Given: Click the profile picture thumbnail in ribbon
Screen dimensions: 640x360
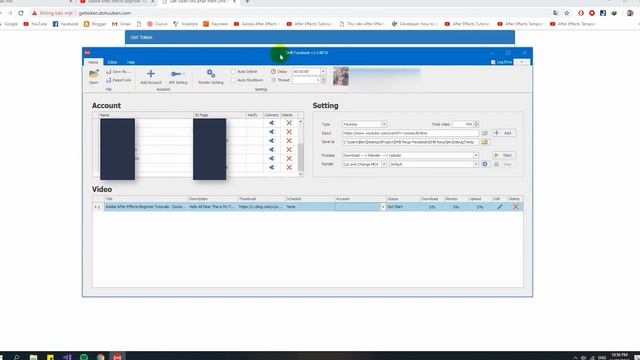Looking at the screenshot, I should point(341,76).
